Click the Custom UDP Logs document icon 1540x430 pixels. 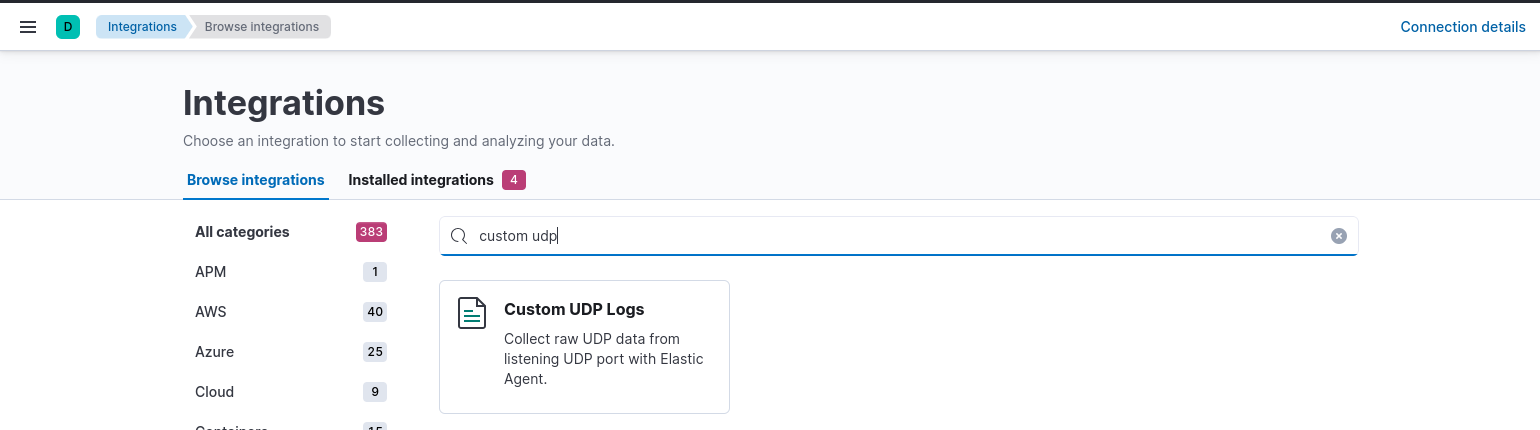click(x=472, y=313)
